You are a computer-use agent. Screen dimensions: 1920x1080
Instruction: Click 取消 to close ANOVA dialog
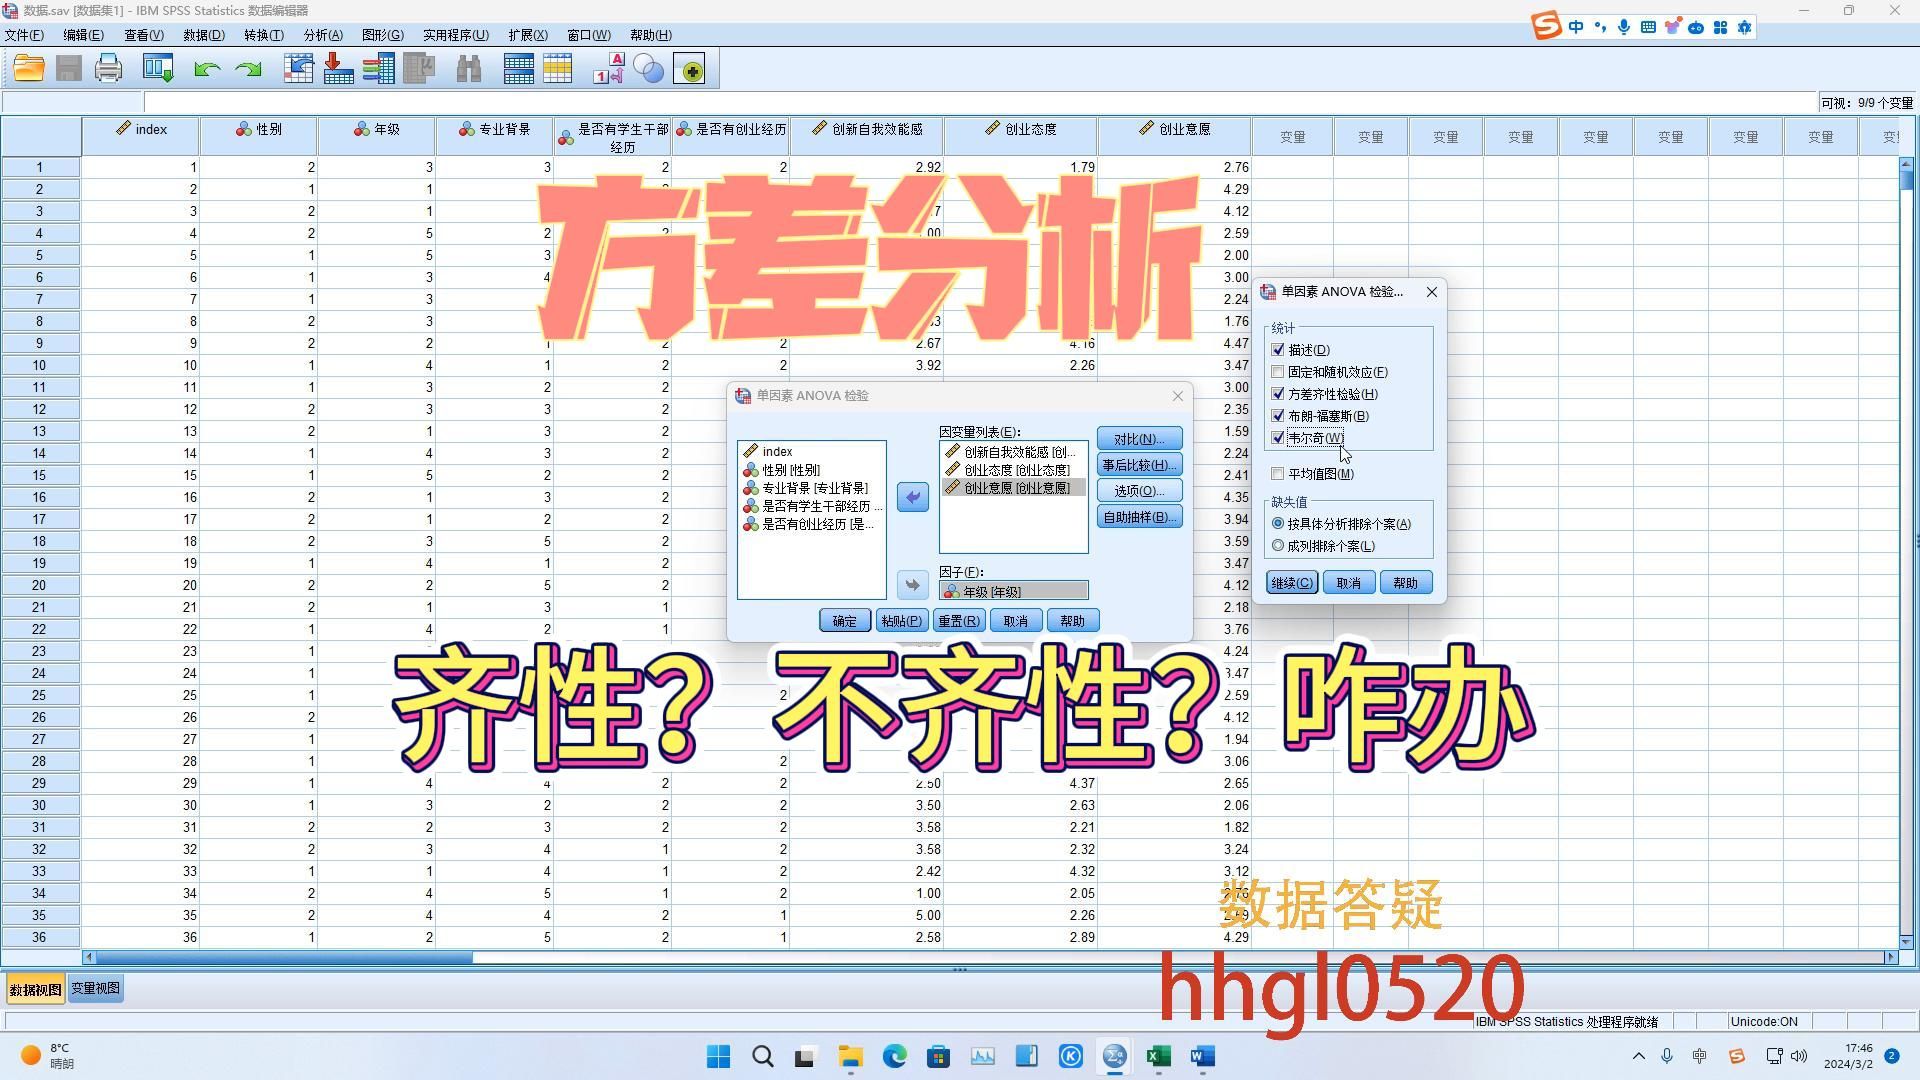click(x=1015, y=621)
